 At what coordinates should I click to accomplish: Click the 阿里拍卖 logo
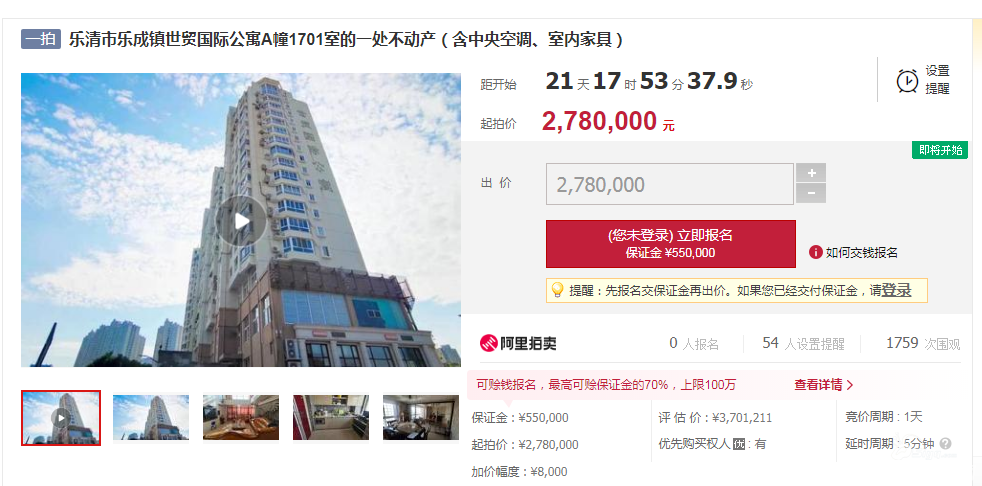518,343
